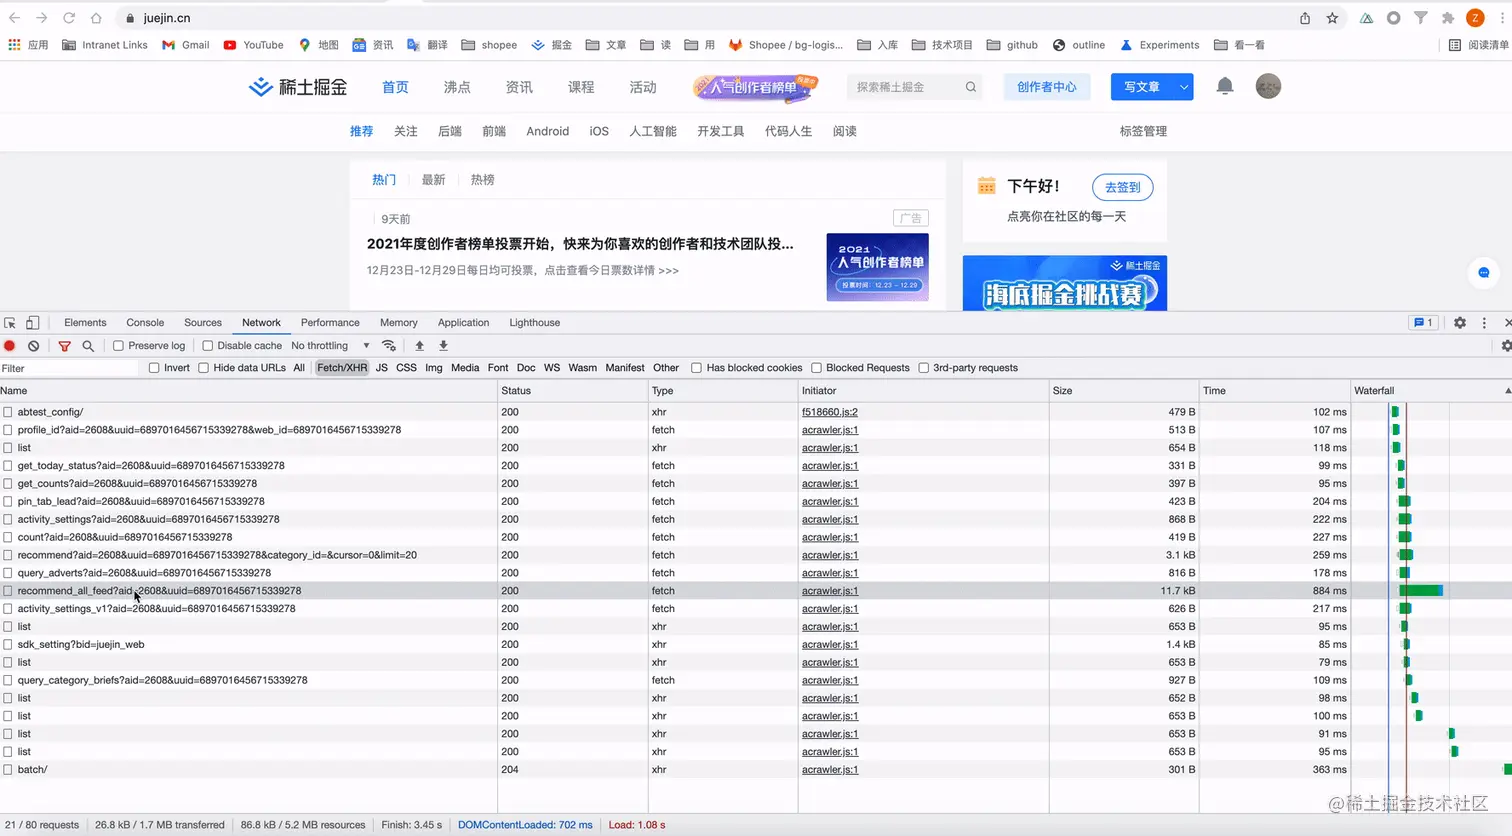
Task: Bookmark this page with star icon
Action: 1332,18
